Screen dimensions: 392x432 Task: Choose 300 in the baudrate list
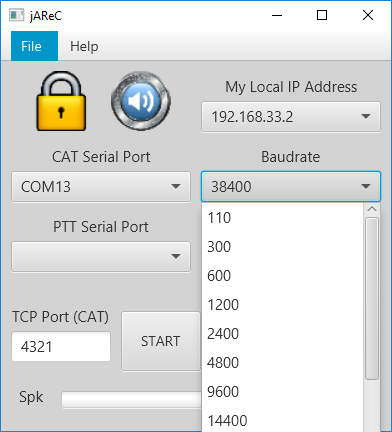(x=283, y=247)
